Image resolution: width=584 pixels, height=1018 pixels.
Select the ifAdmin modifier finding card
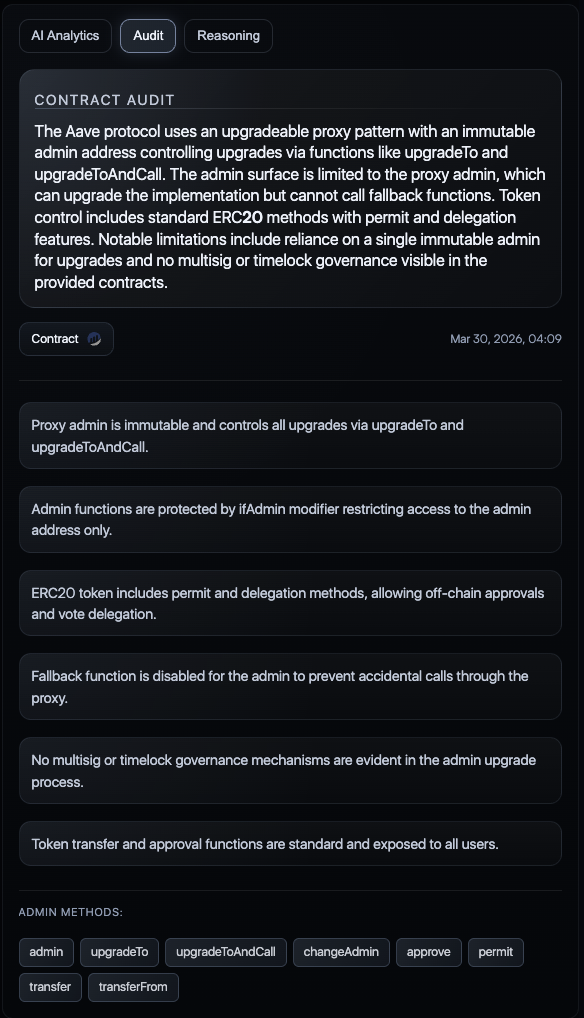[290, 519]
